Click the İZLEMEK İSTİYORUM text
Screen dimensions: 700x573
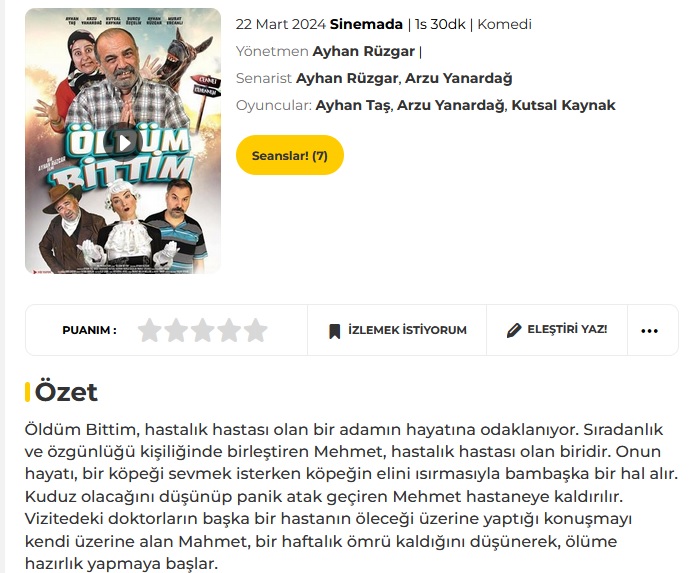pos(407,330)
